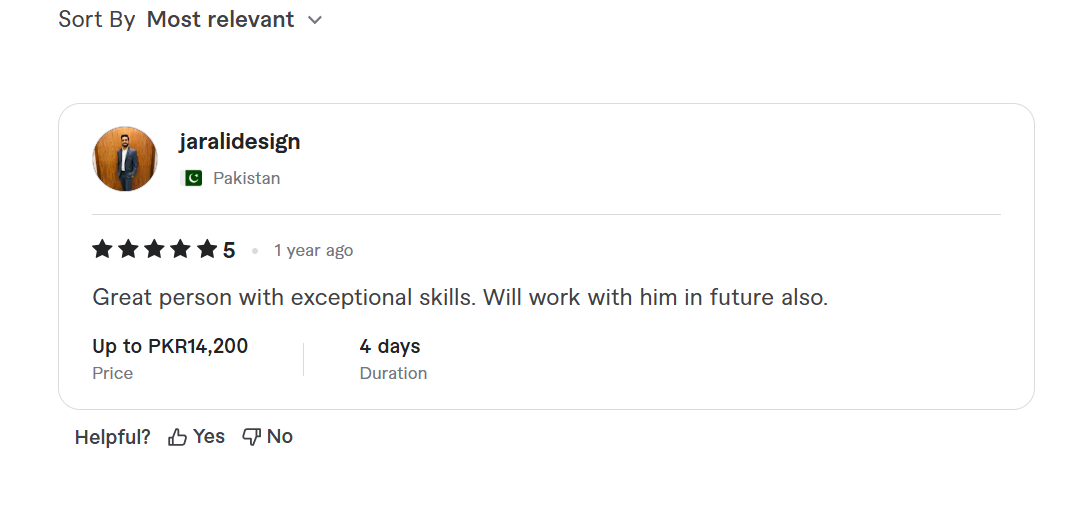This screenshot has width=1069, height=521.
Task: Visit the jaralidesign username link
Action: coord(240,141)
